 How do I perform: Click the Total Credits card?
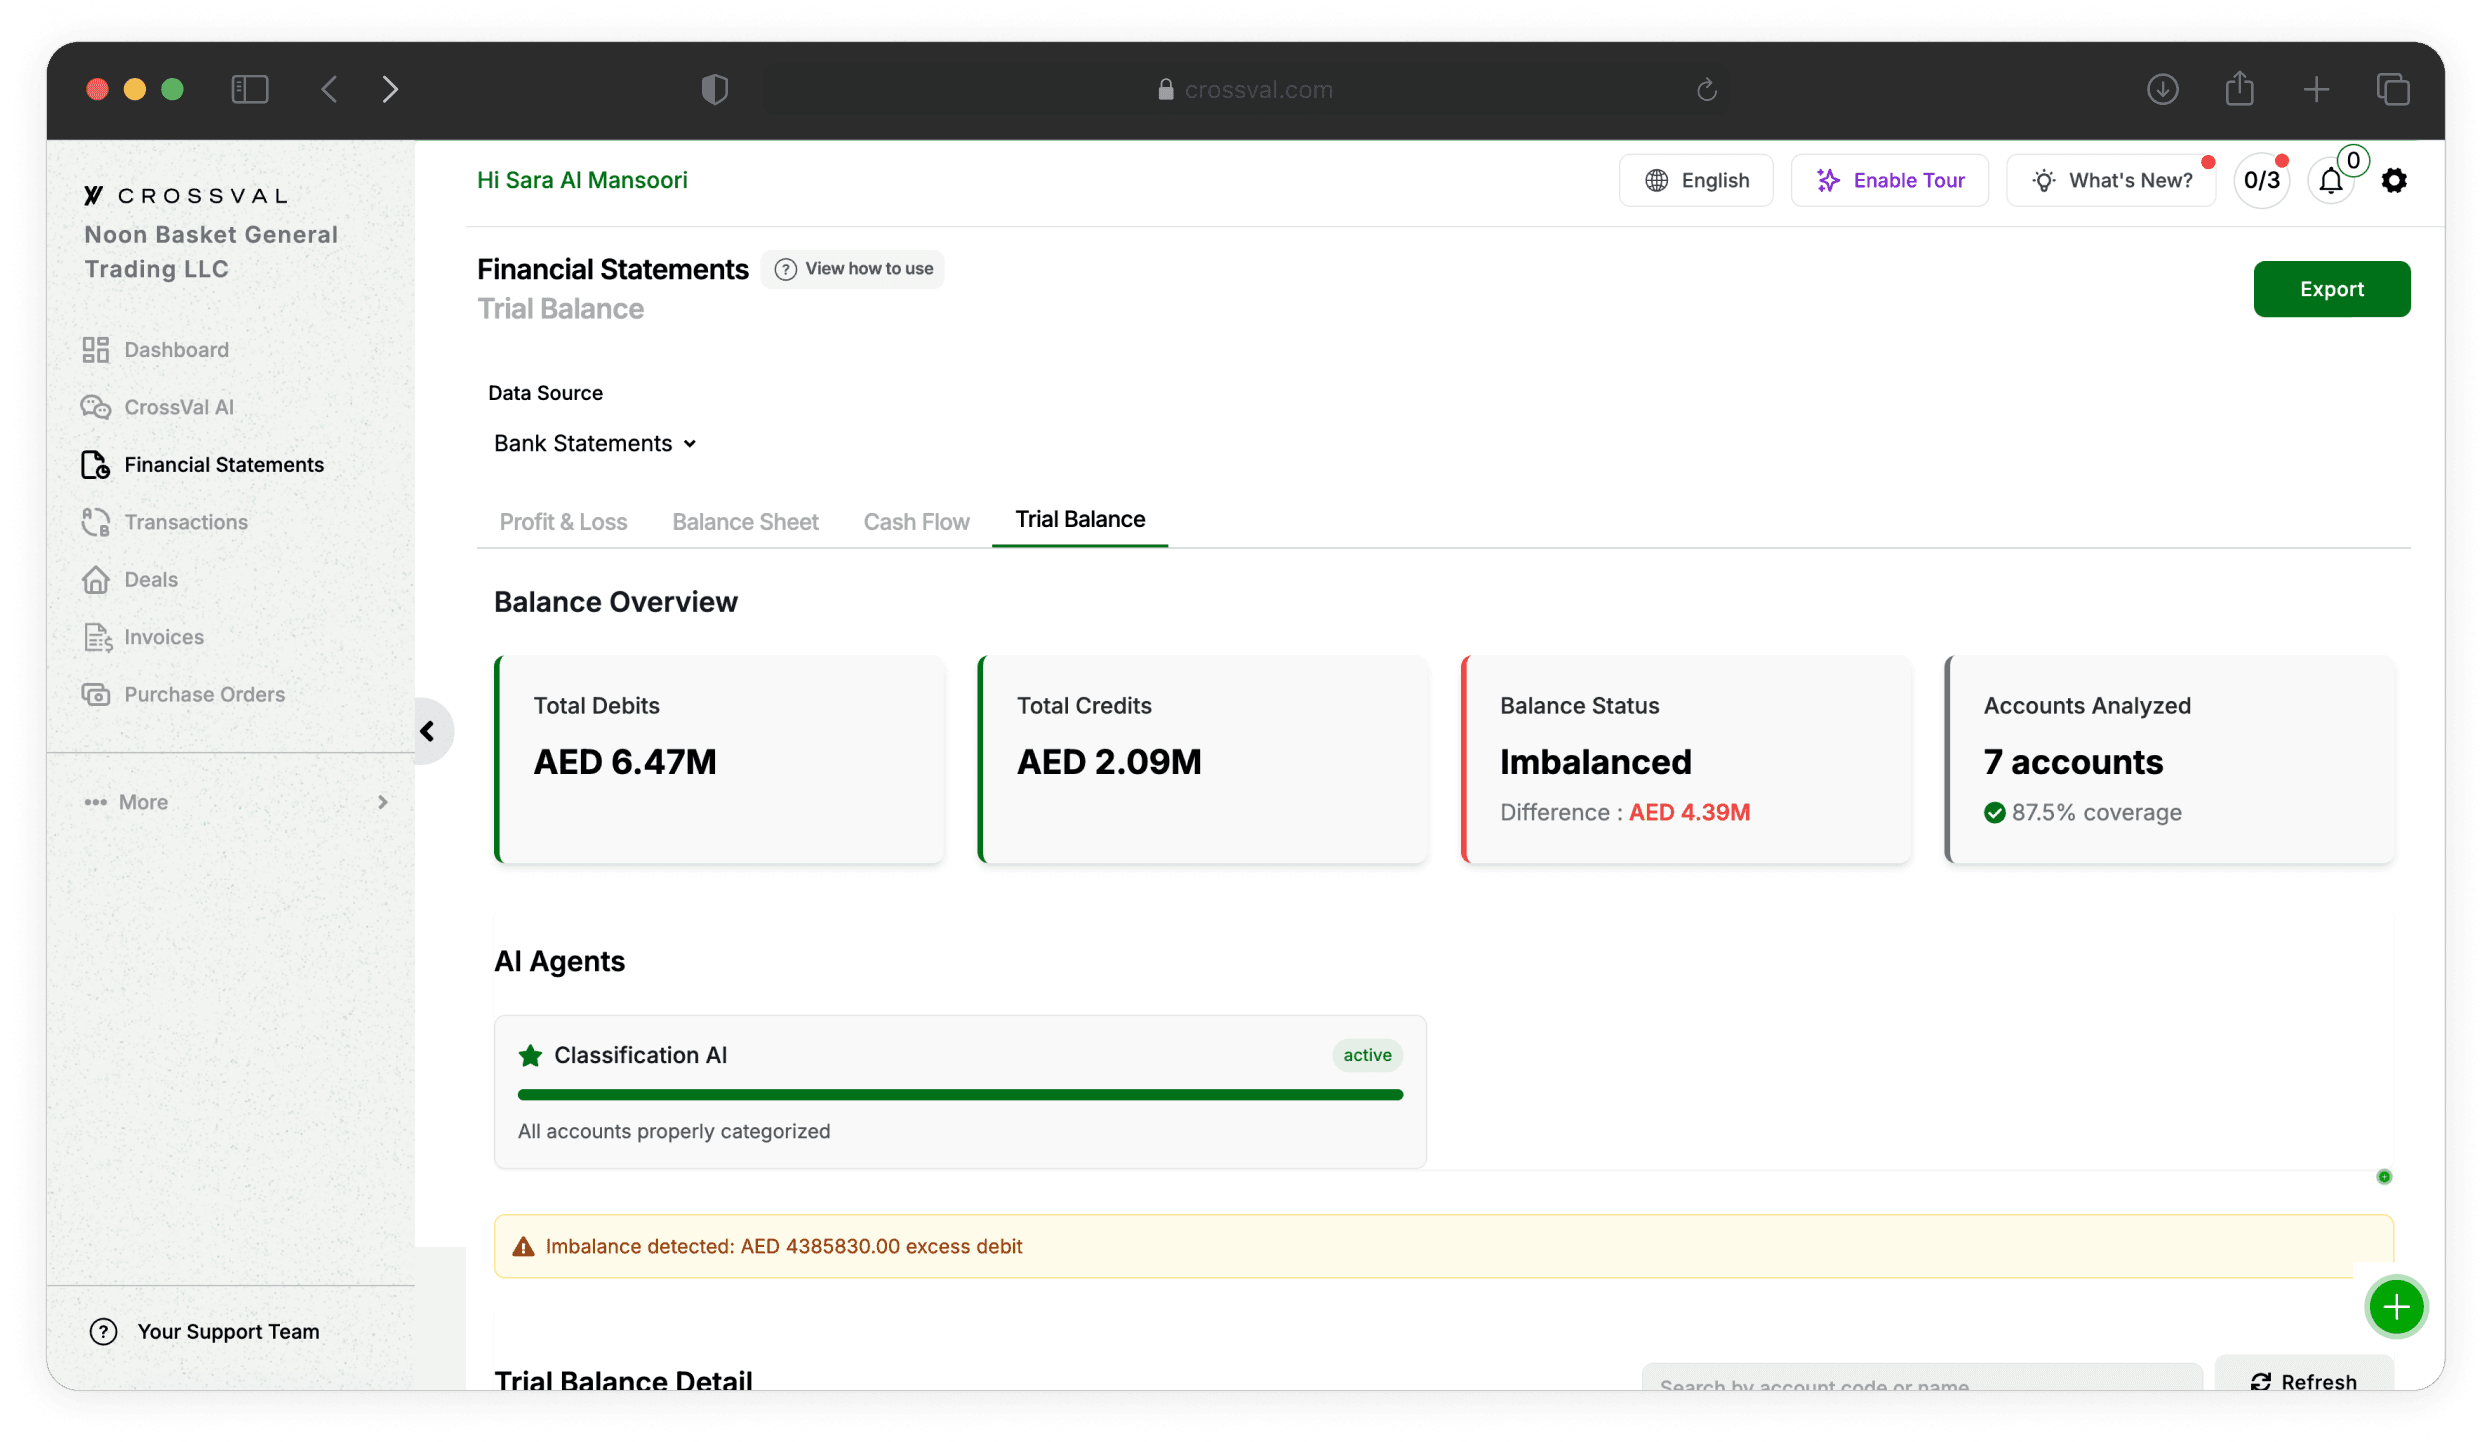pyautogui.click(x=1202, y=760)
